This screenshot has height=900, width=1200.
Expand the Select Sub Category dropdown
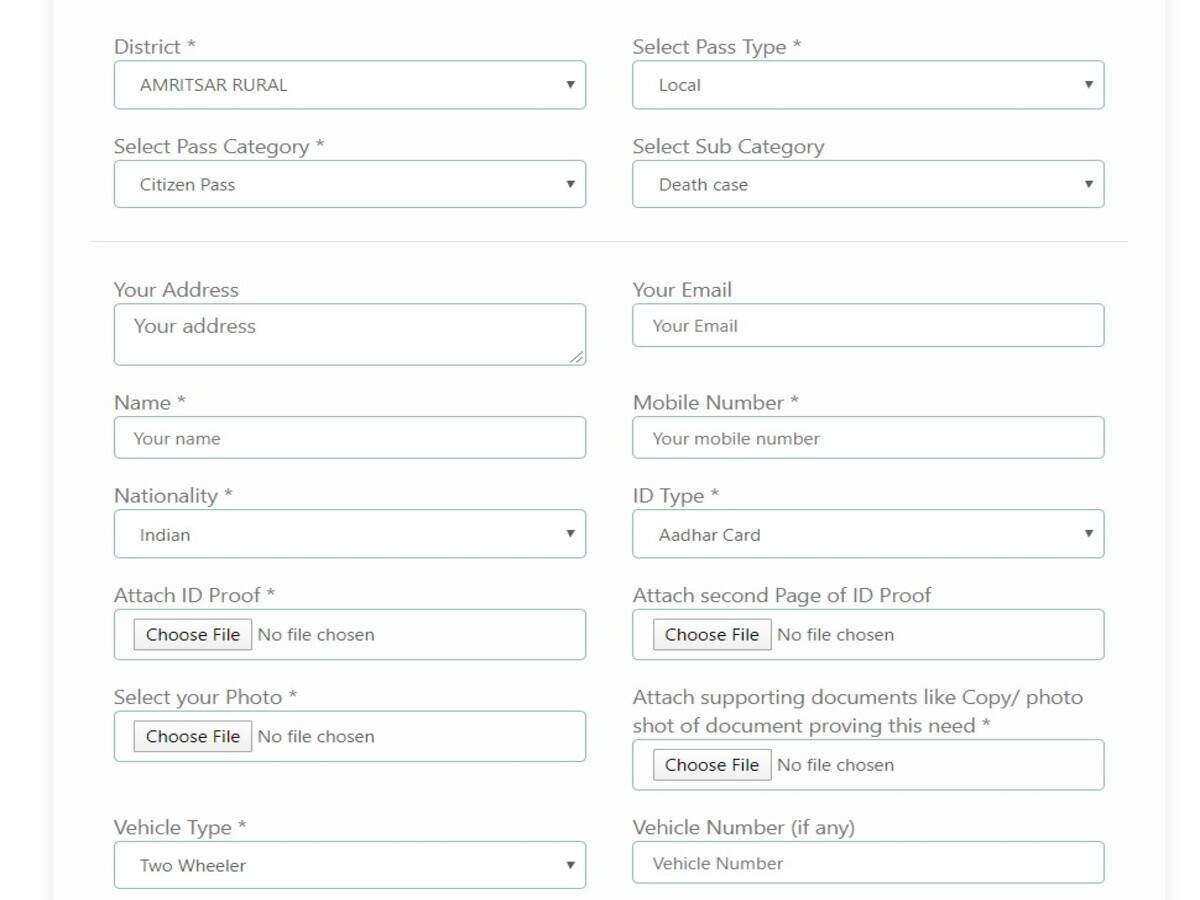pyautogui.click(x=867, y=184)
